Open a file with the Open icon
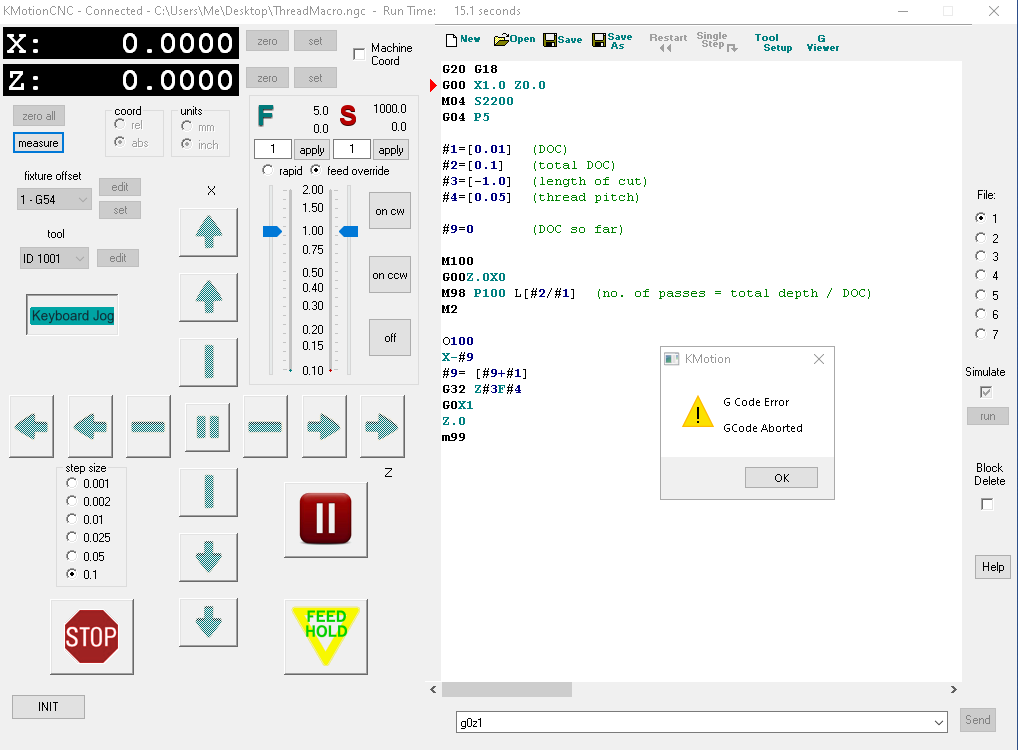Screen dimensions: 1018x750 (514, 40)
